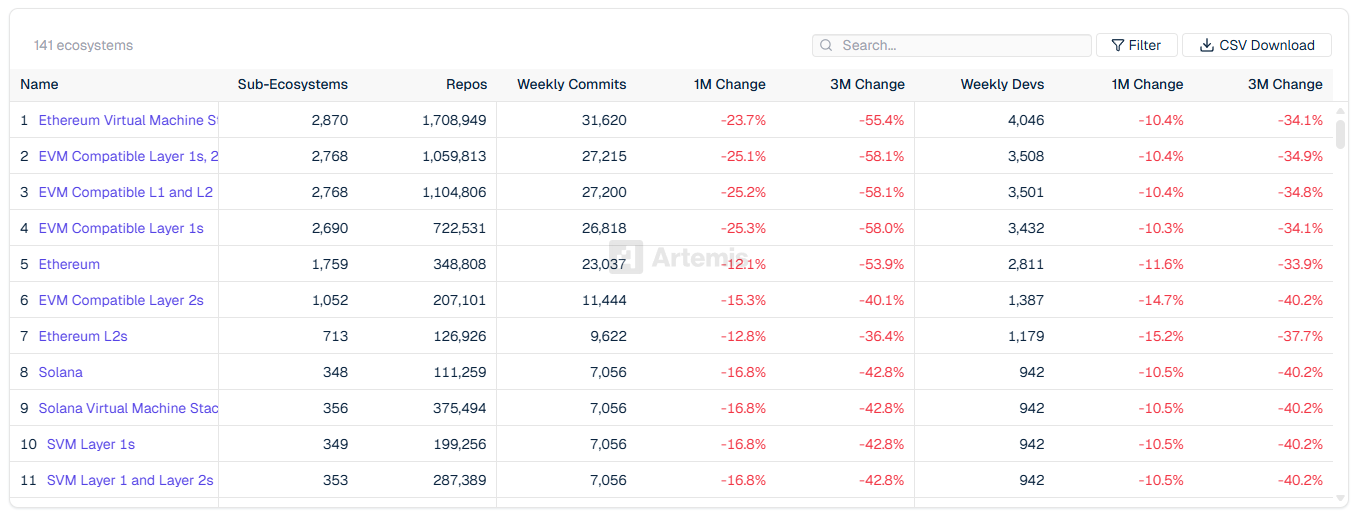Click the vertical scrollbar thumb

coord(1341,133)
